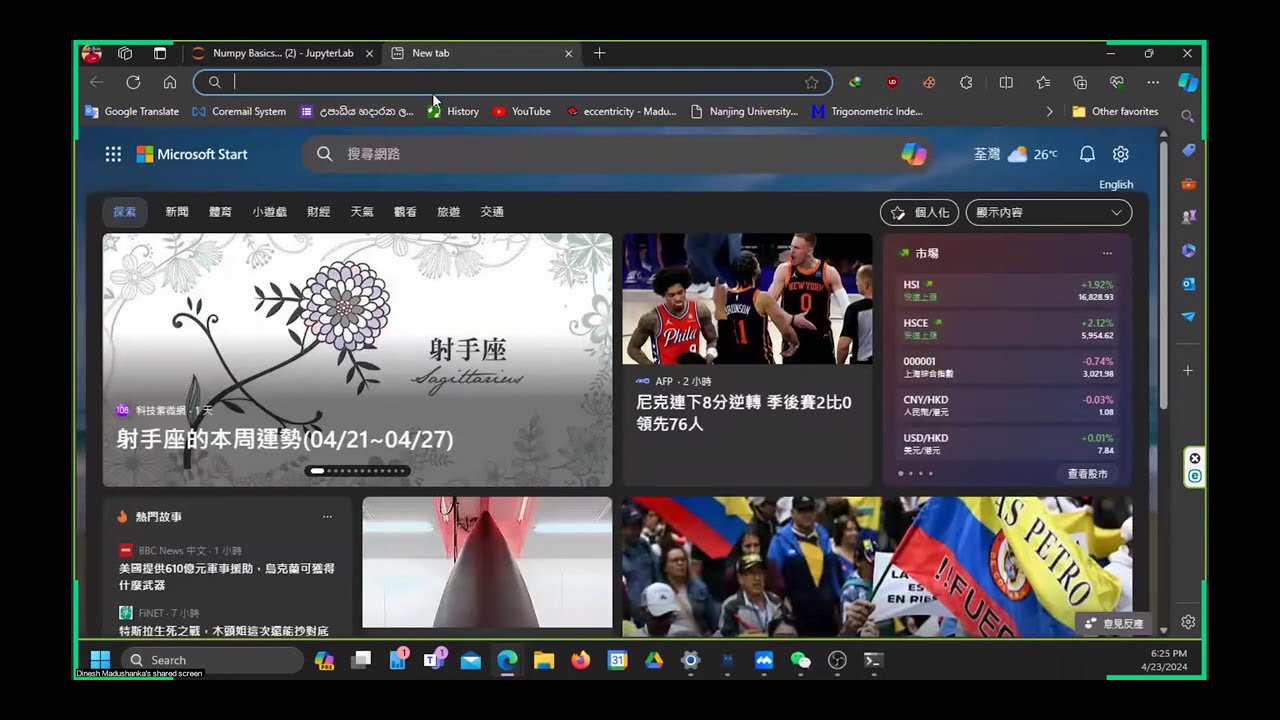Select the 財經 feed tab

[x=318, y=212]
